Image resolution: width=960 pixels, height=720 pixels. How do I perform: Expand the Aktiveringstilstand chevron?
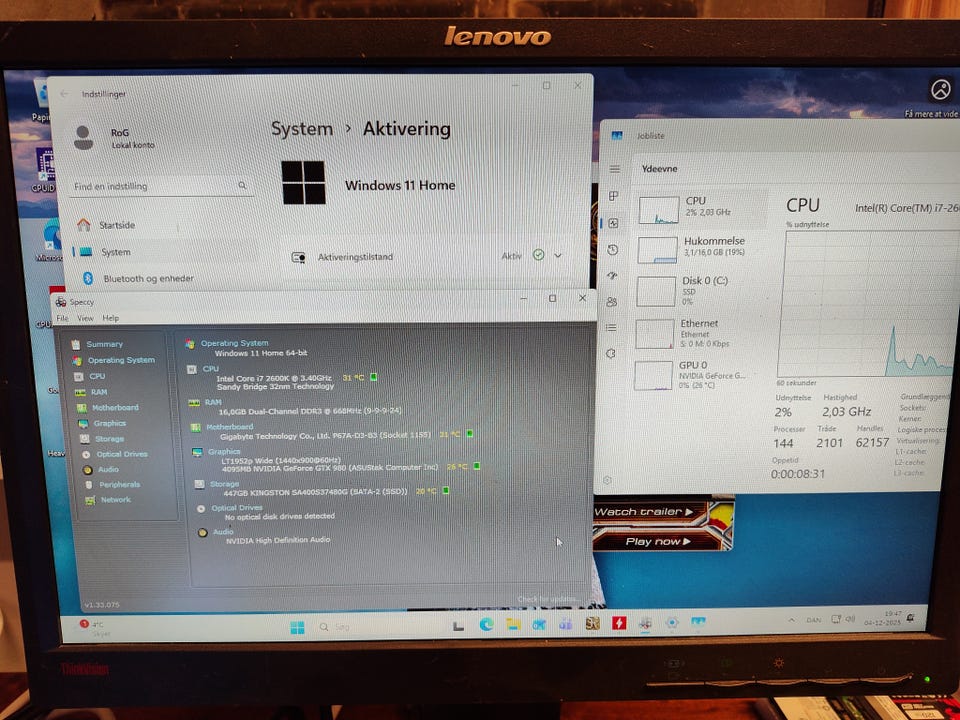coord(558,256)
